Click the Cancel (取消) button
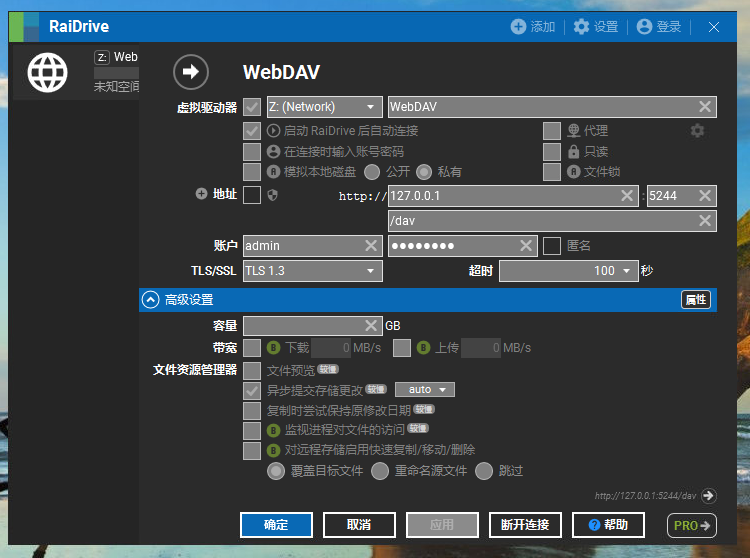750x558 pixels. [x=359, y=525]
